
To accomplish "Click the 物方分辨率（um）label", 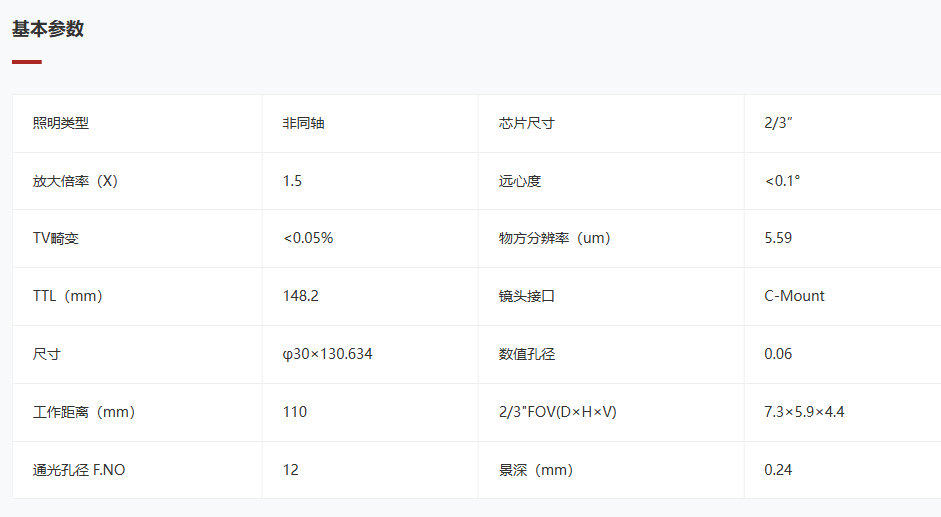I will pos(555,238).
